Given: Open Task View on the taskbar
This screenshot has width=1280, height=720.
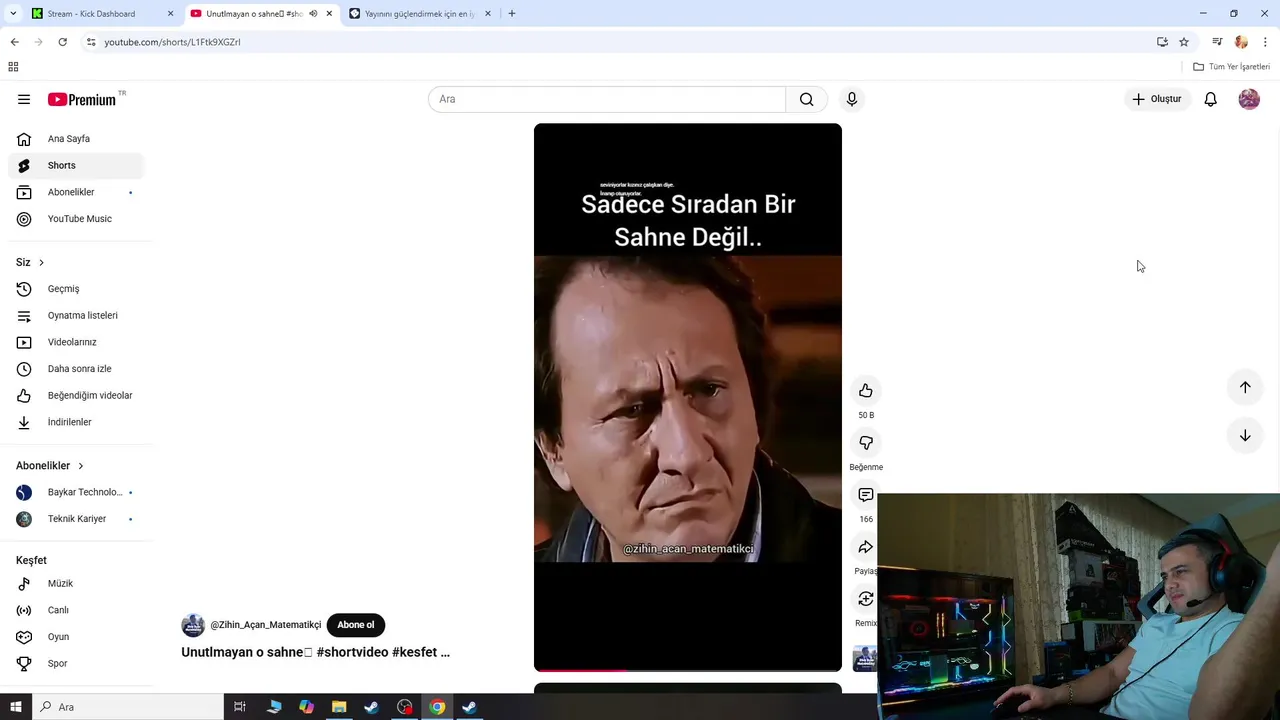Looking at the screenshot, I should click(x=240, y=707).
